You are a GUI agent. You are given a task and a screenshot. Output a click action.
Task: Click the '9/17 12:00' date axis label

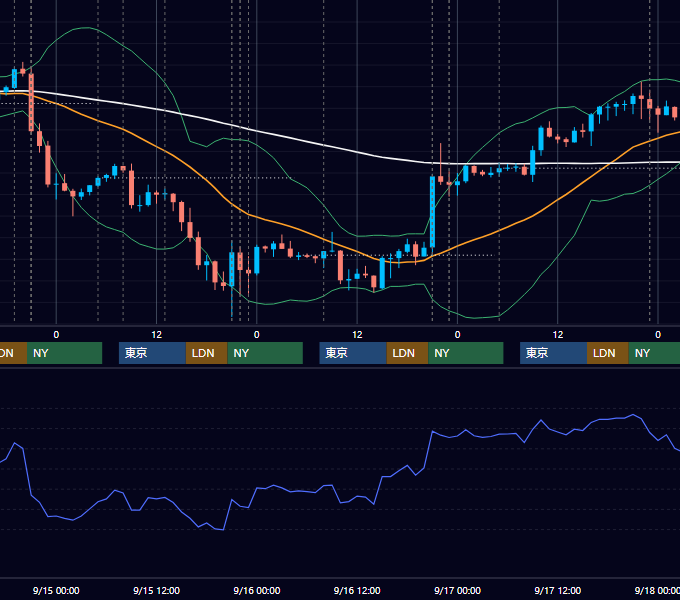(x=558, y=590)
